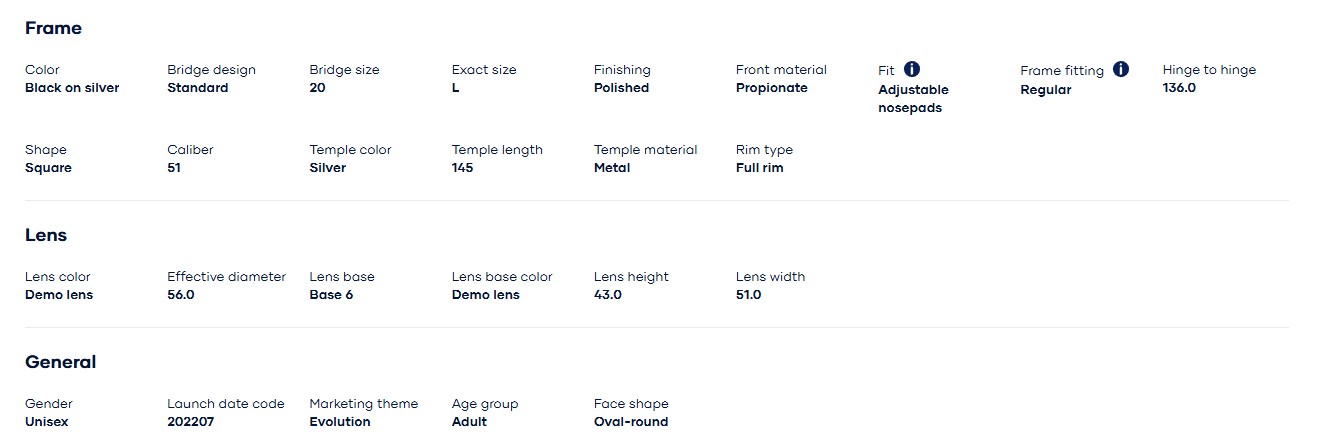Screen dimensions: 1326x447
Task: Click the info icon beside Frame fitting
Action: [1121, 69]
